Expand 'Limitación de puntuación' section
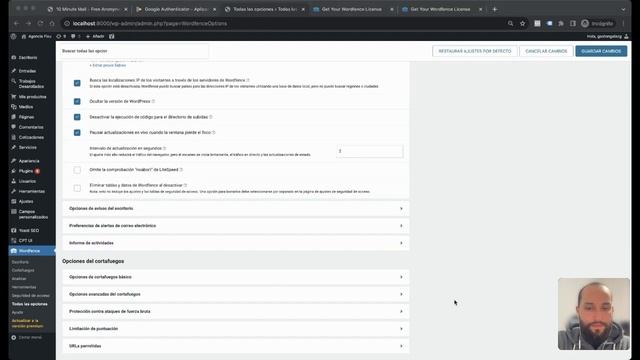This screenshot has width=640, height=360. (236, 329)
